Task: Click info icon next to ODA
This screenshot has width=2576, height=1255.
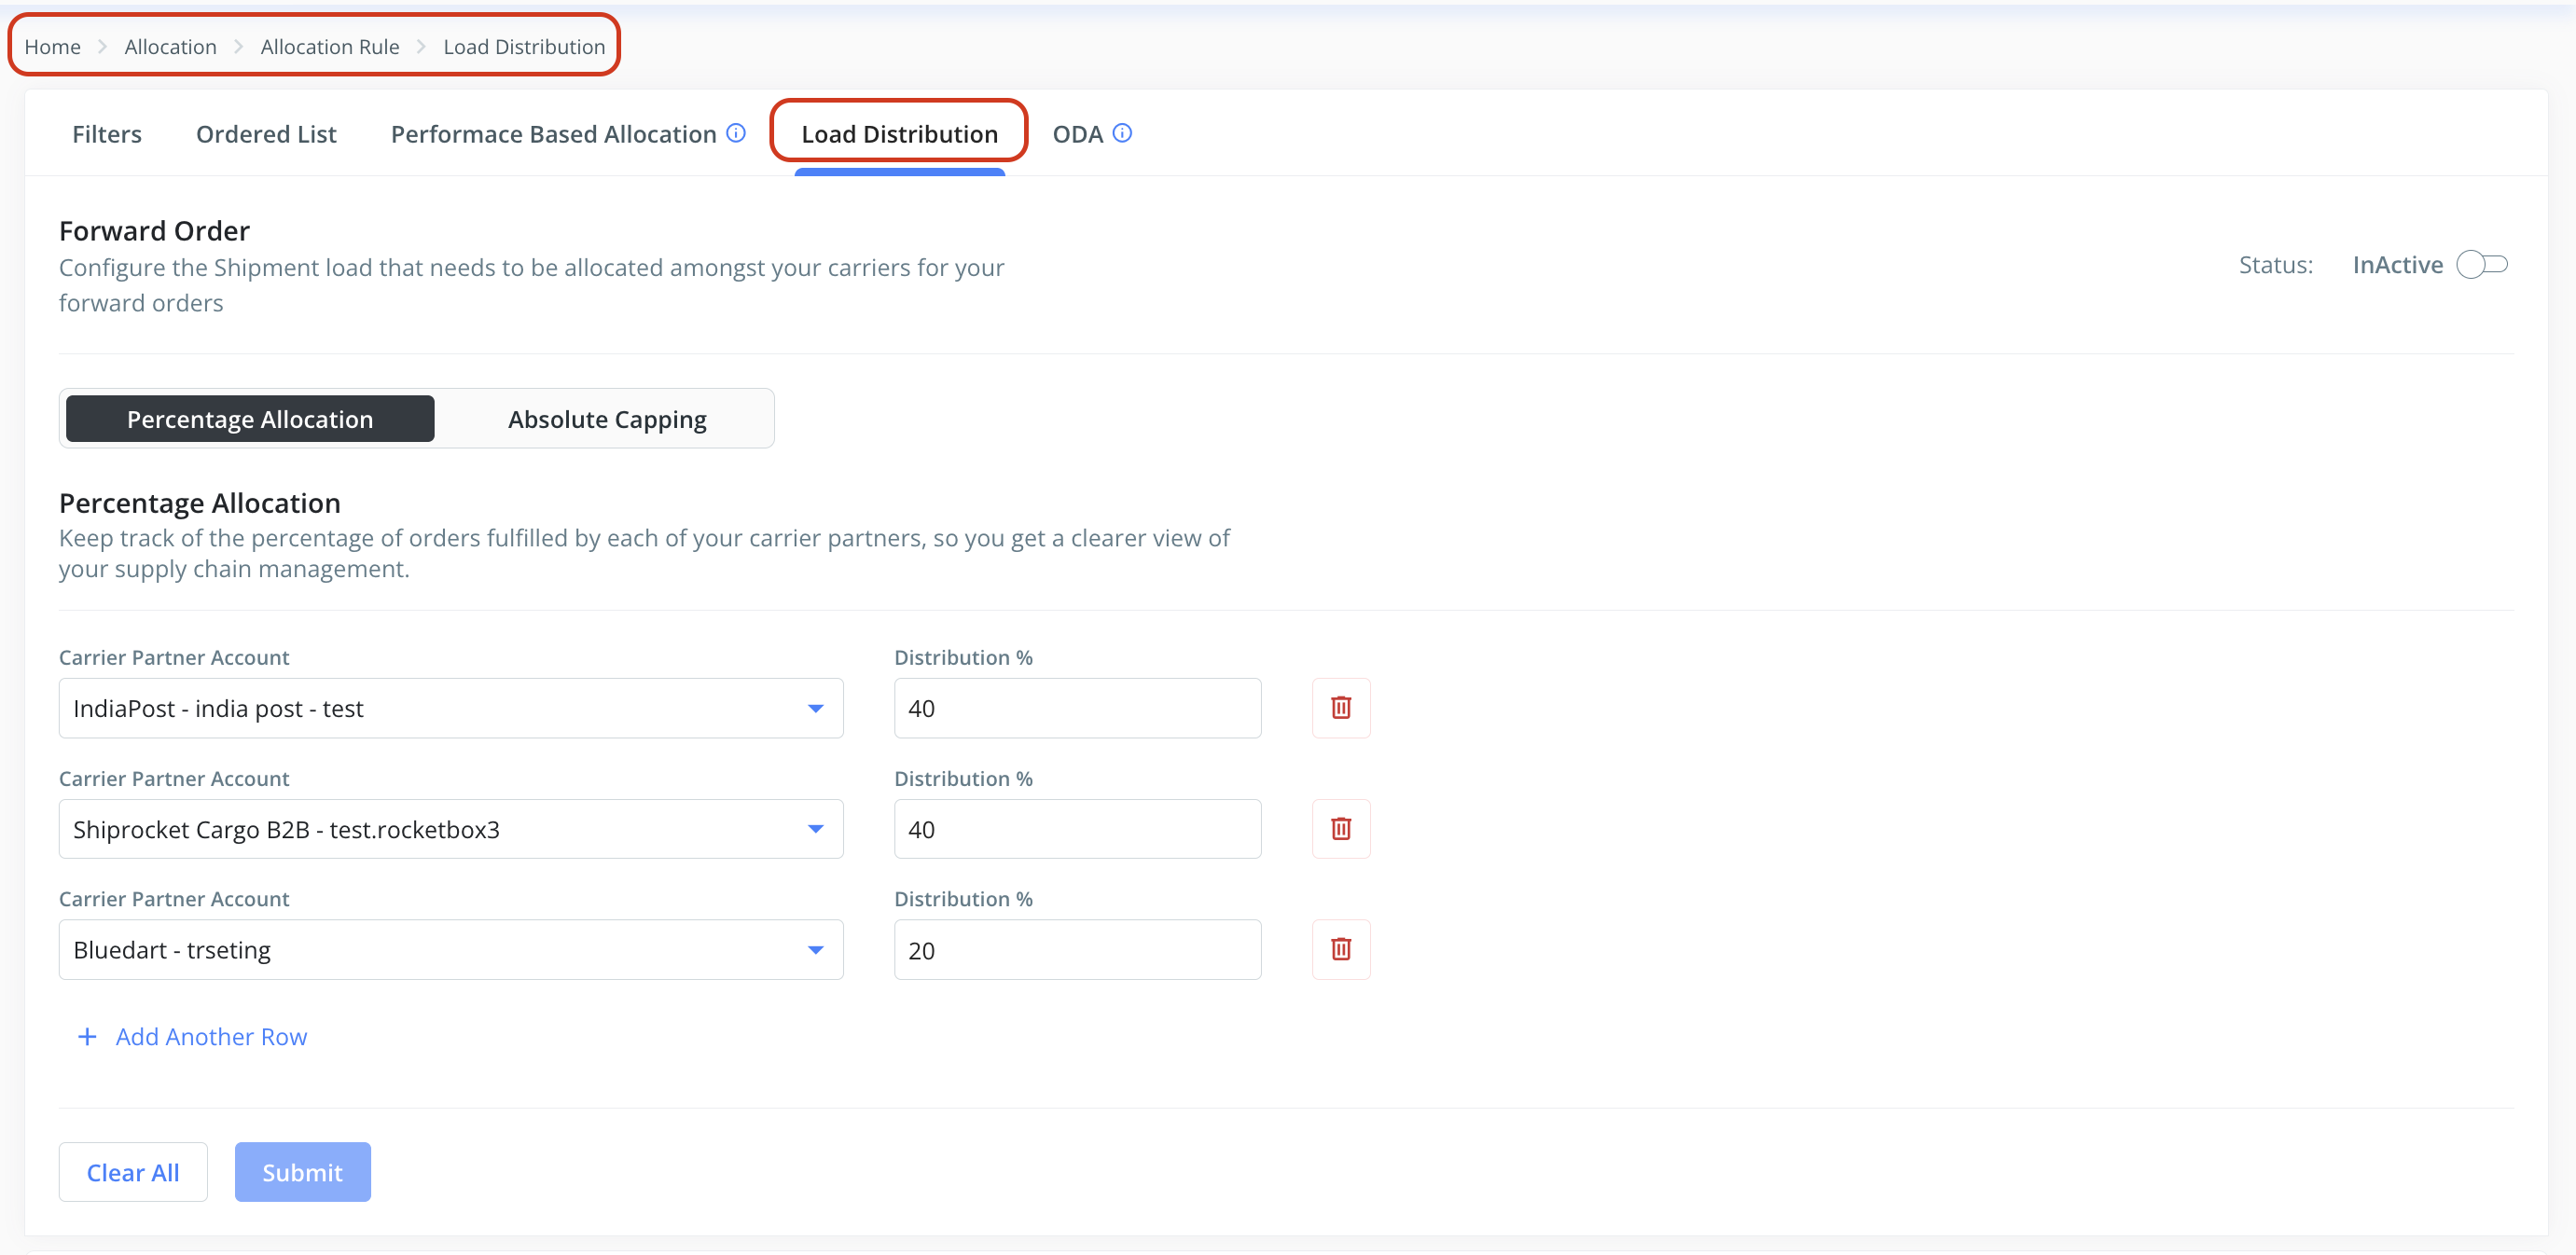Action: click(1122, 133)
